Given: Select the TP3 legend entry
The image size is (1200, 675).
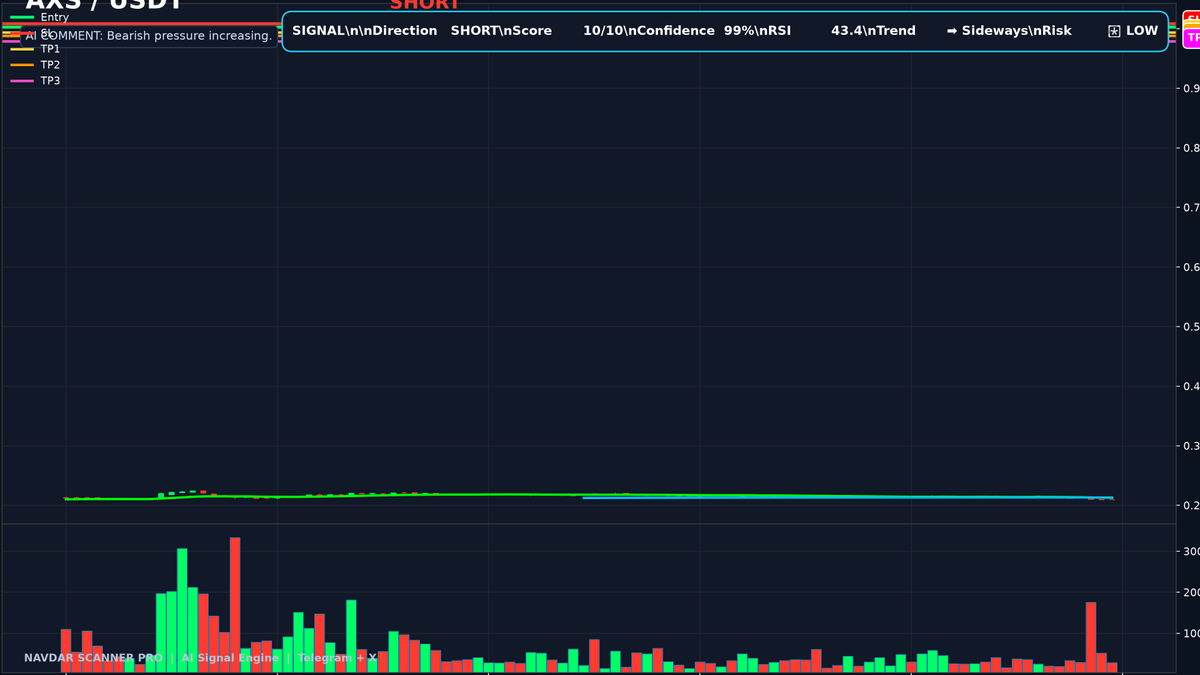Looking at the screenshot, I should pos(35,81).
